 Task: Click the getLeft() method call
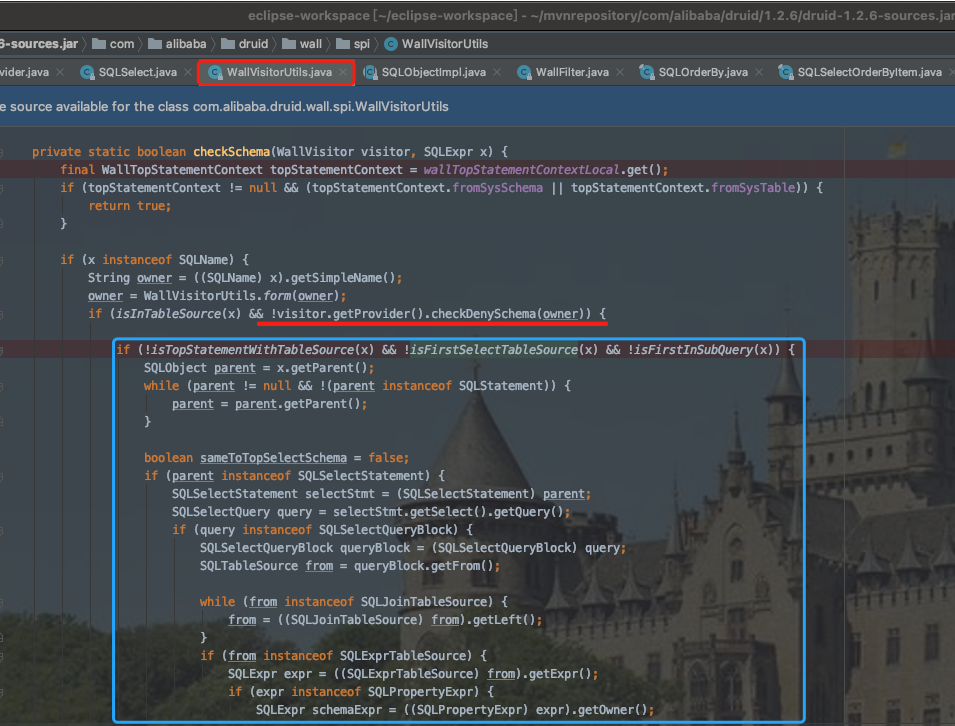pos(504,620)
